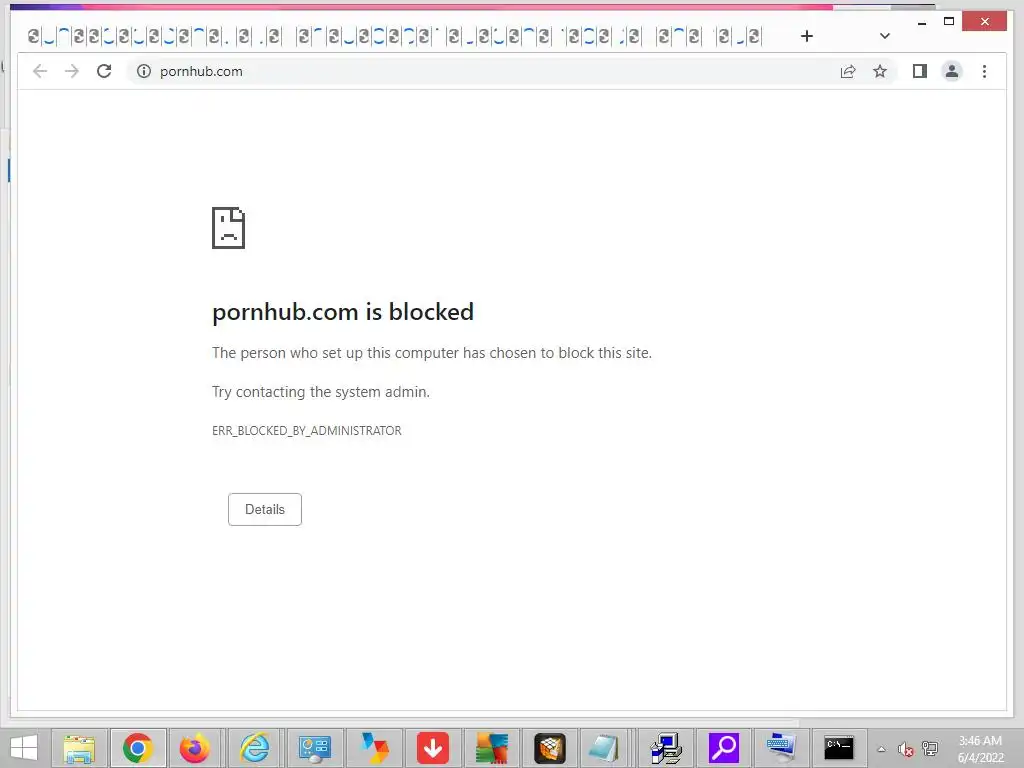Image resolution: width=1024 pixels, height=768 pixels.
Task: Open the orange cube app in taskbar
Action: tap(550, 748)
